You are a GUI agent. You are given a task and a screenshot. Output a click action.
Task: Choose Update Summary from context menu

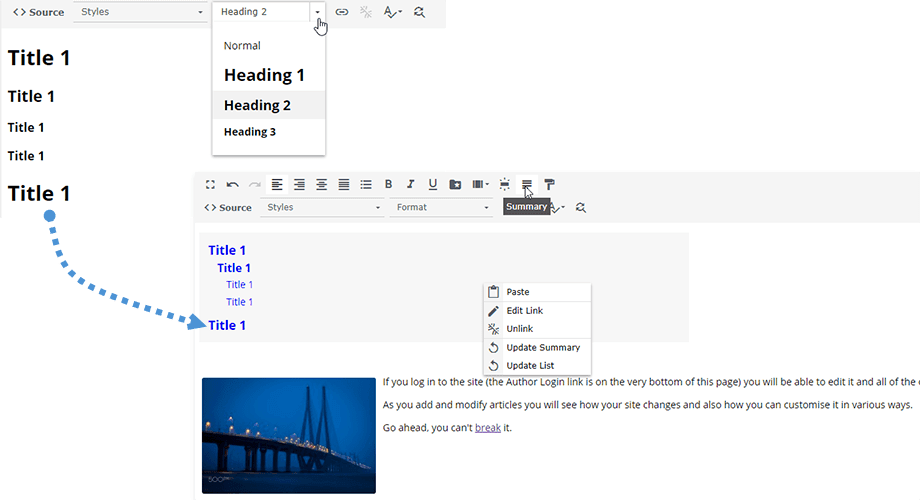(542, 347)
